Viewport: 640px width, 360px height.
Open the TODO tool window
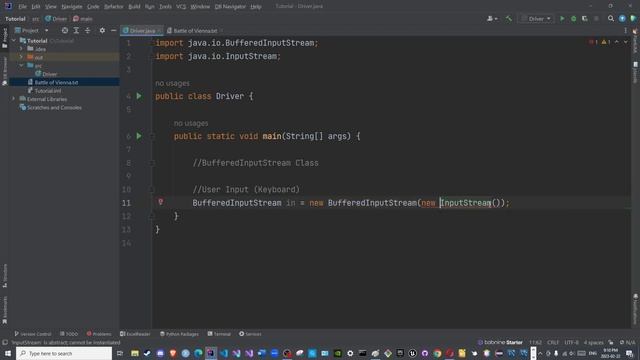coord(69,334)
